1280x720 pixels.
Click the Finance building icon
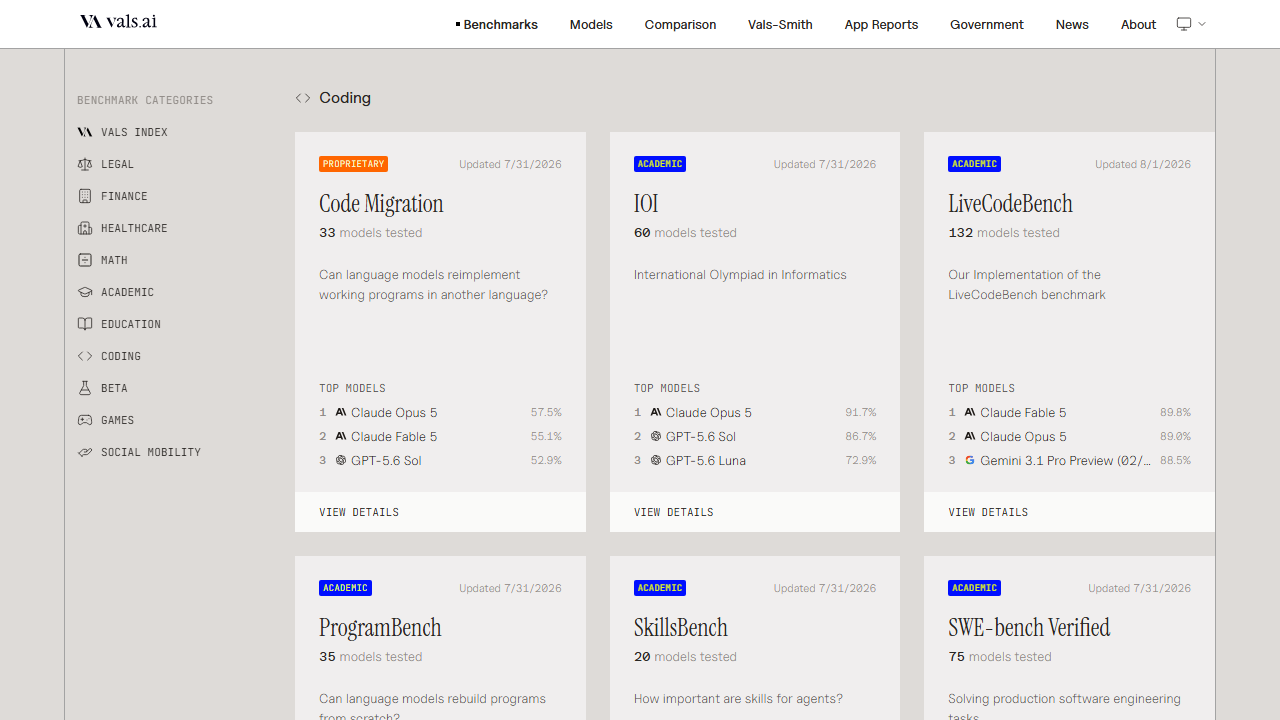click(x=85, y=196)
